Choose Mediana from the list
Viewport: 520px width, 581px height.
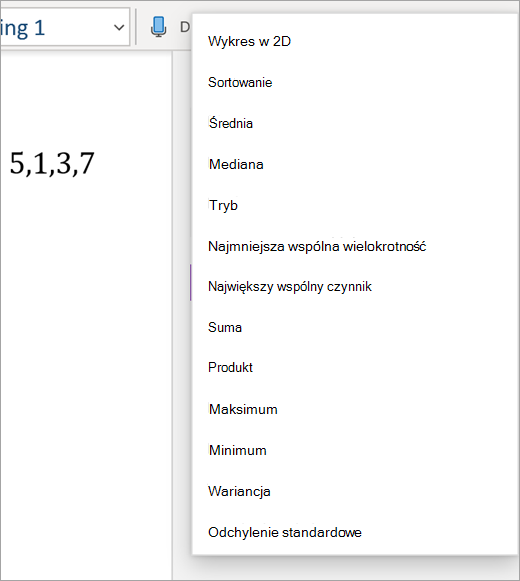click(236, 164)
